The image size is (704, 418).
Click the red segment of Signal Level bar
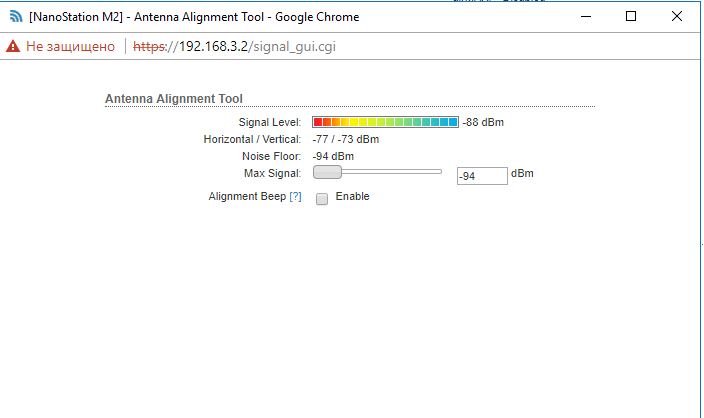[x=318, y=122]
